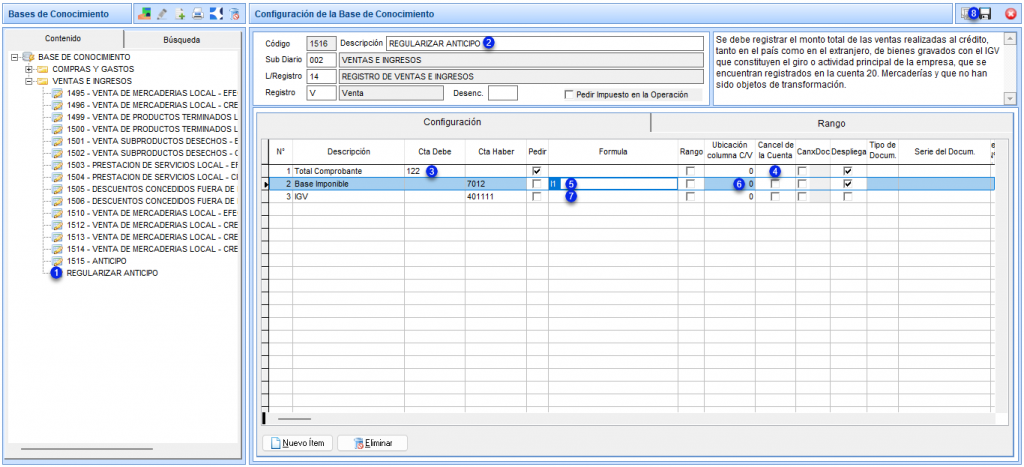Image resolution: width=1024 pixels, height=467 pixels.
Task: Check Pedir for the IGV row
Action: [537, 196]
